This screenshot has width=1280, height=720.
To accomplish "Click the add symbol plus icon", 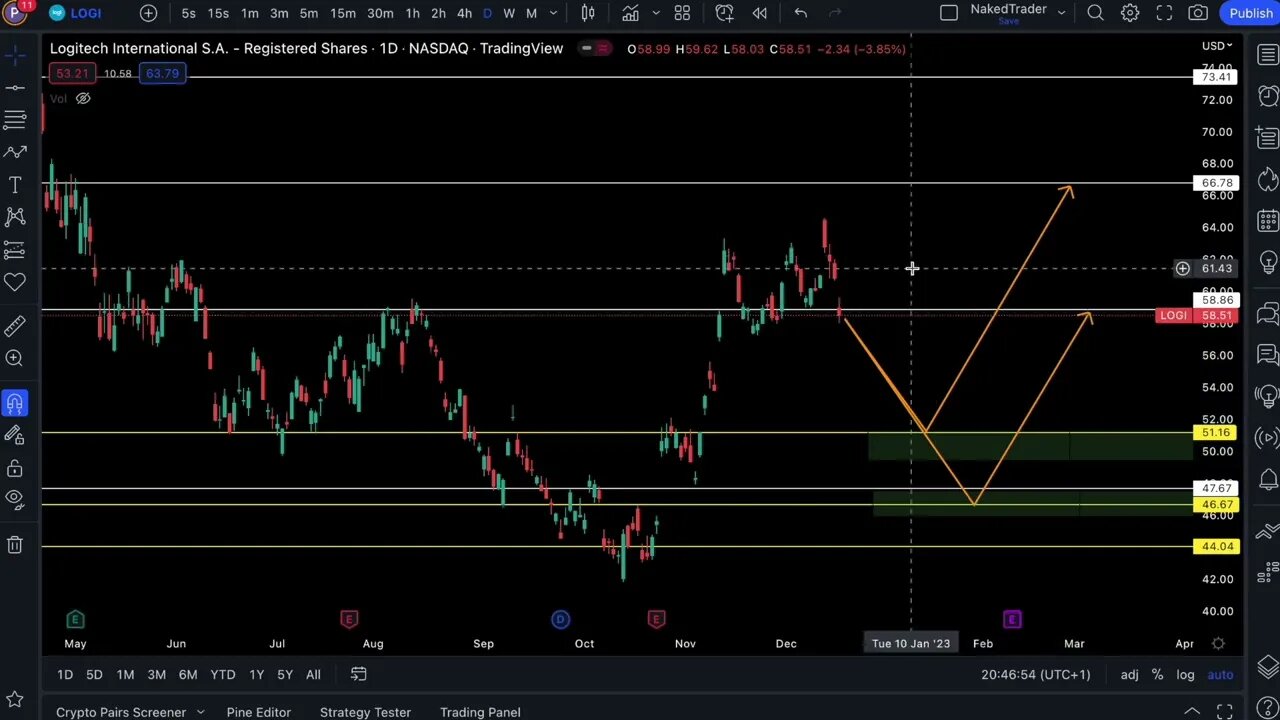I will 148,13.
